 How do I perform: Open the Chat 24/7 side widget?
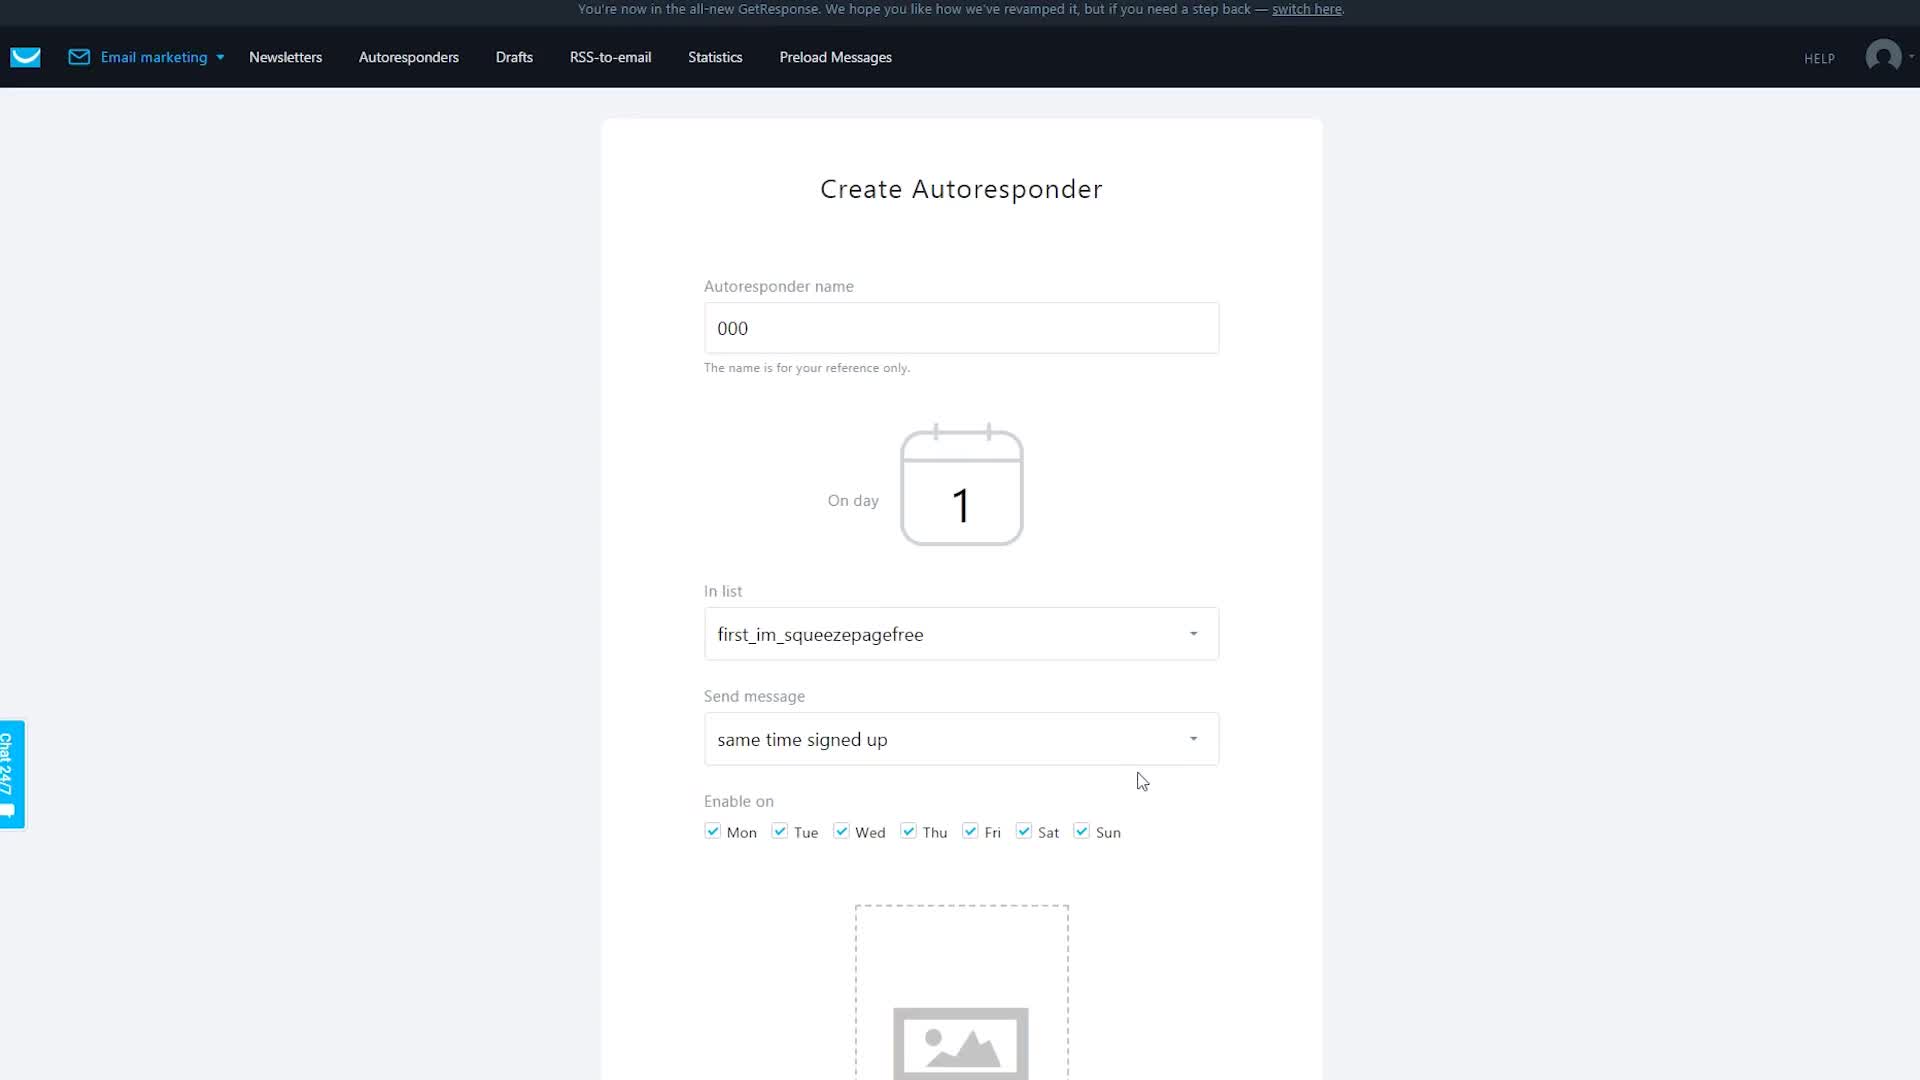click(11, 774)
